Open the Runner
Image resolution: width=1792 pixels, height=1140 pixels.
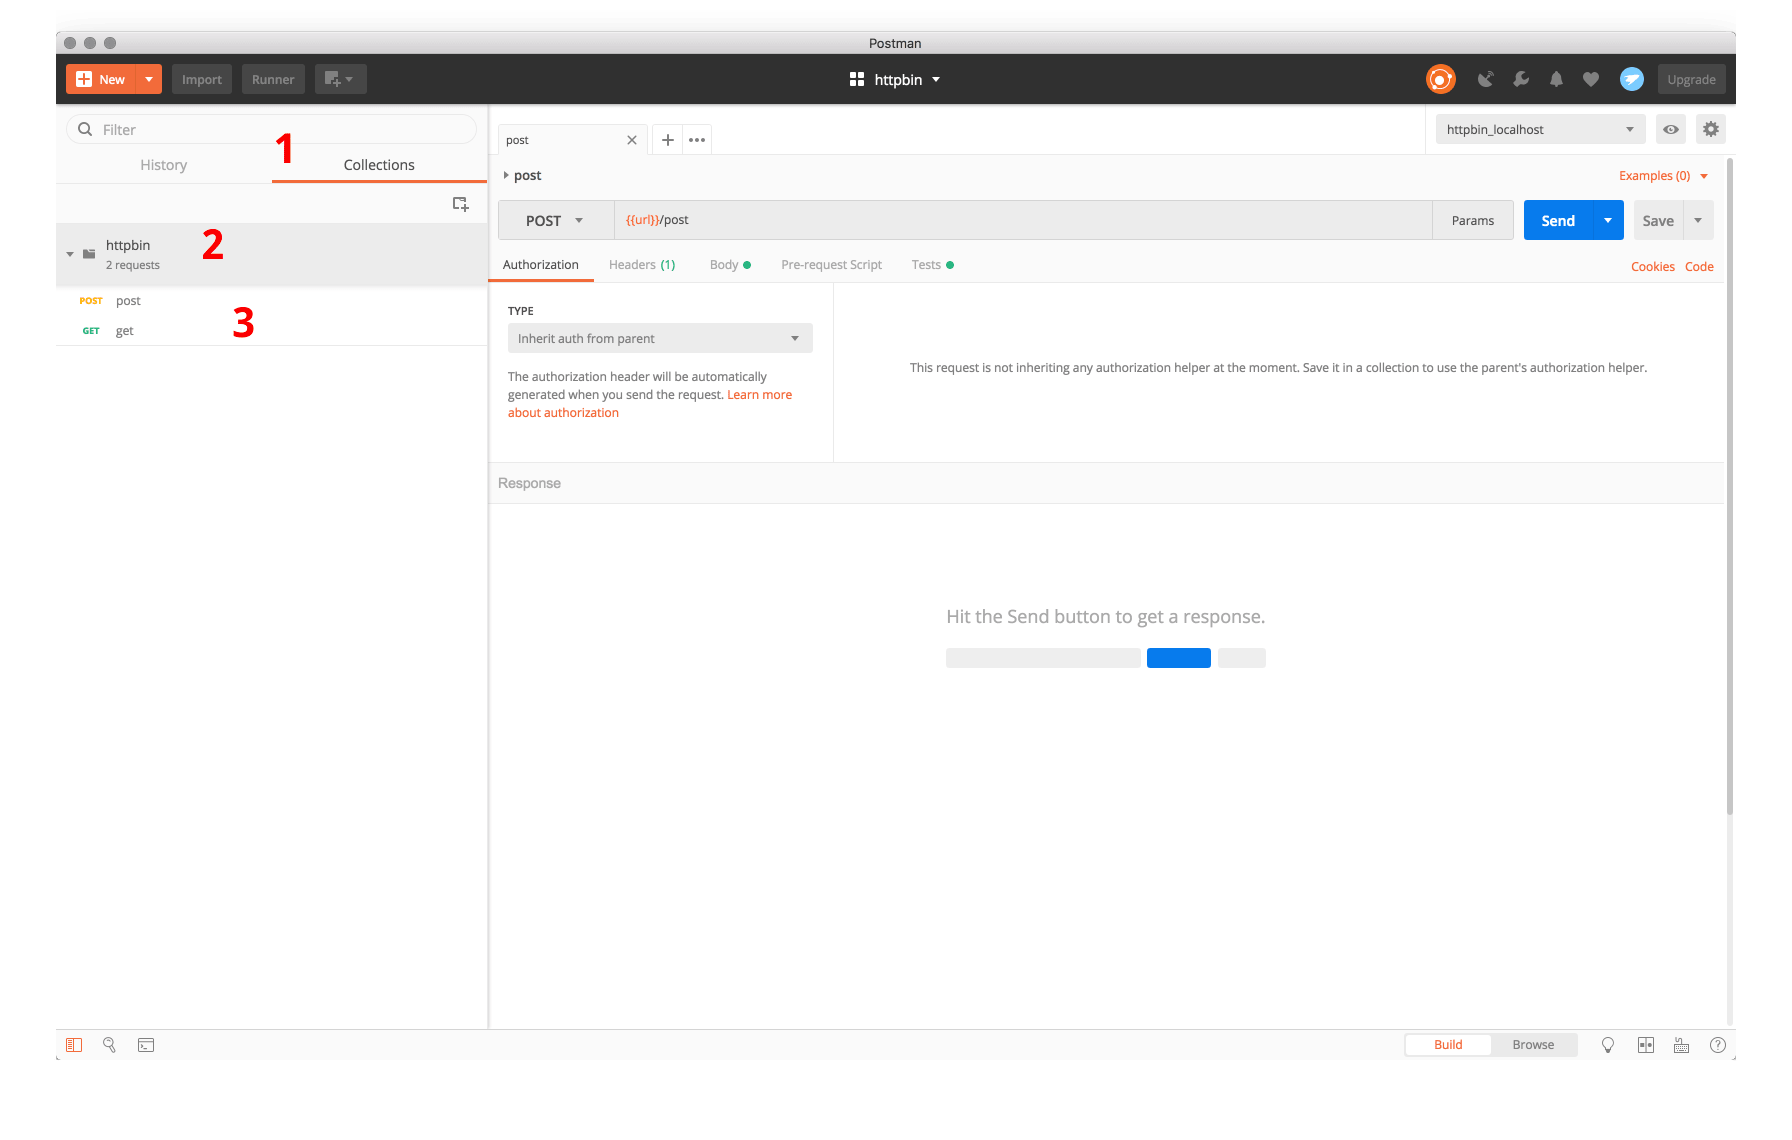click(x=273, y=79)
